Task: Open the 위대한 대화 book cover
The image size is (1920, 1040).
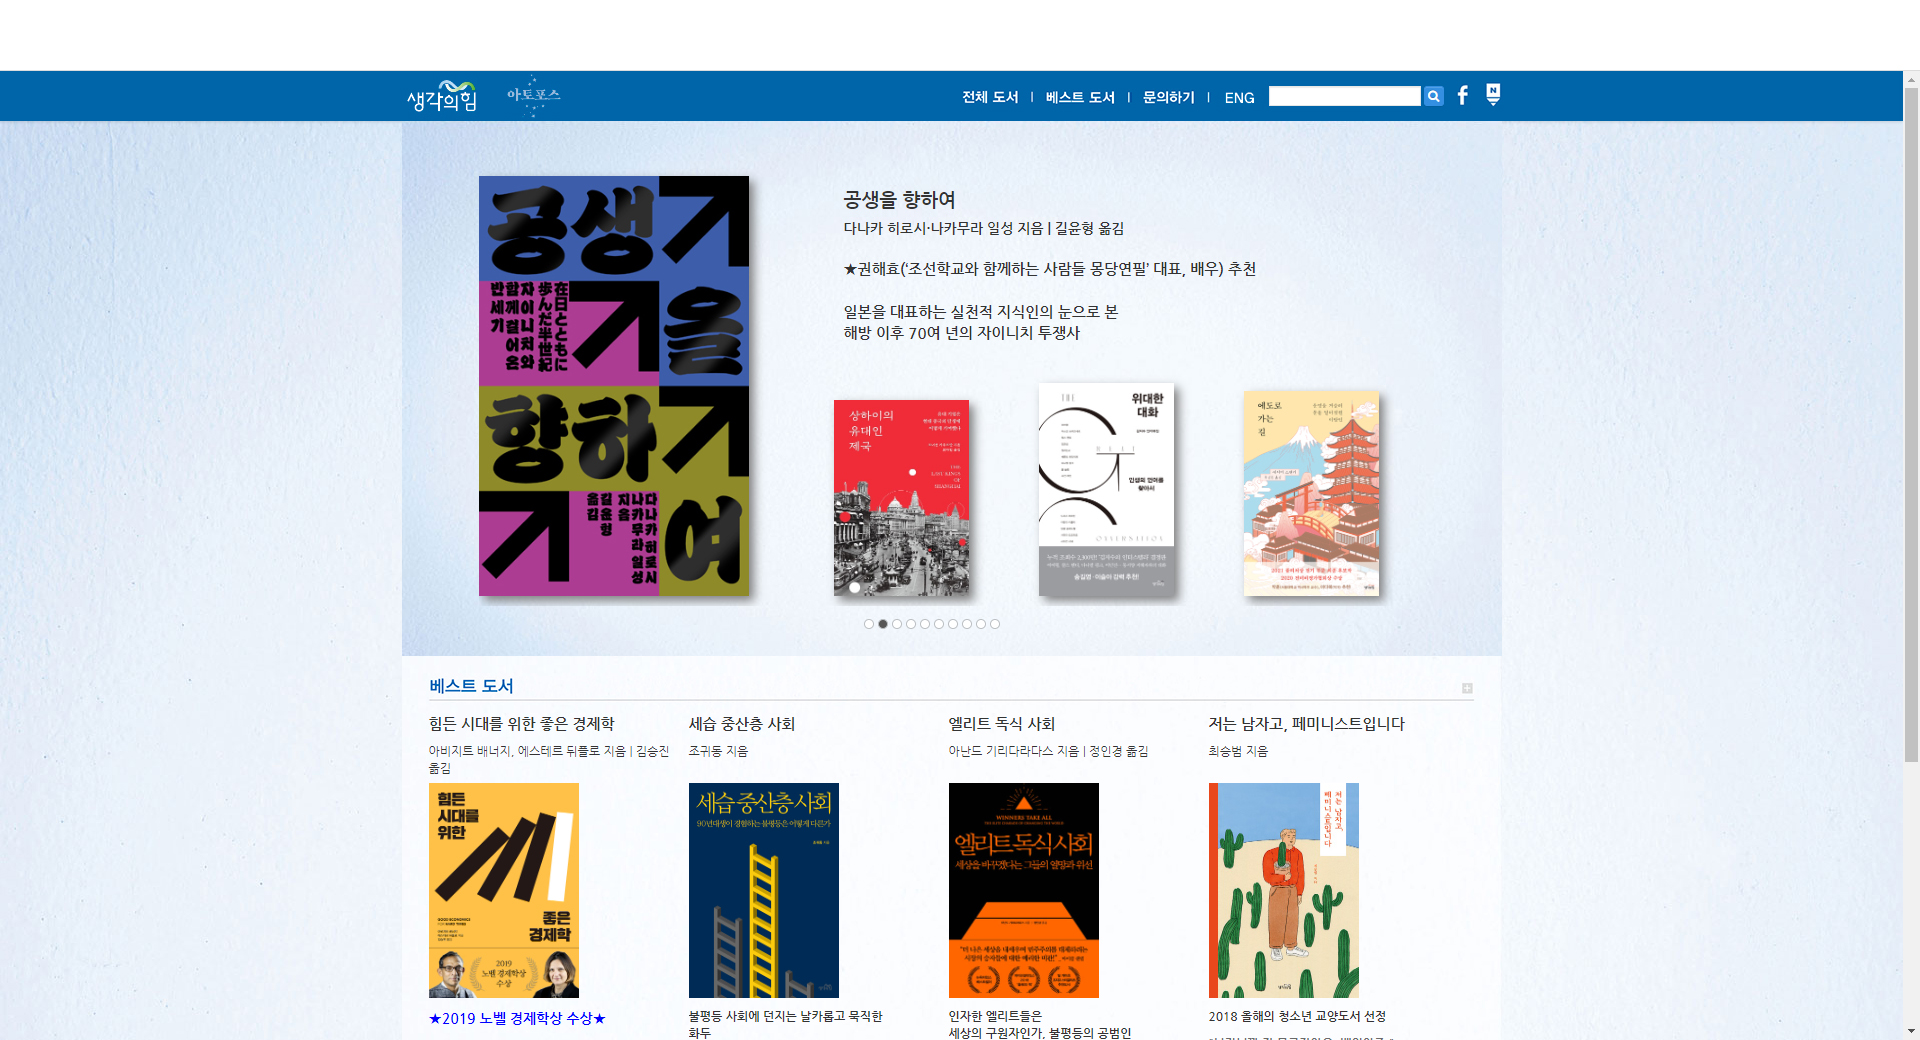Action: click(x=1106, y=490)
